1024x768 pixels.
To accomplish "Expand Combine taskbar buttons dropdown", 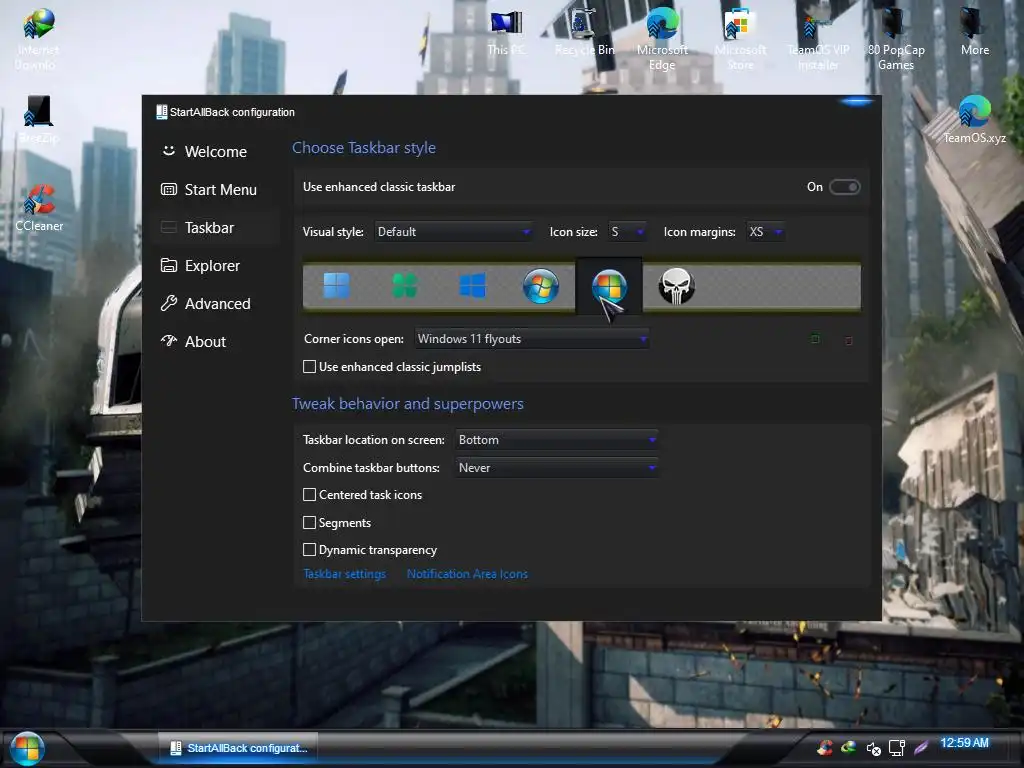I will 556,468.
